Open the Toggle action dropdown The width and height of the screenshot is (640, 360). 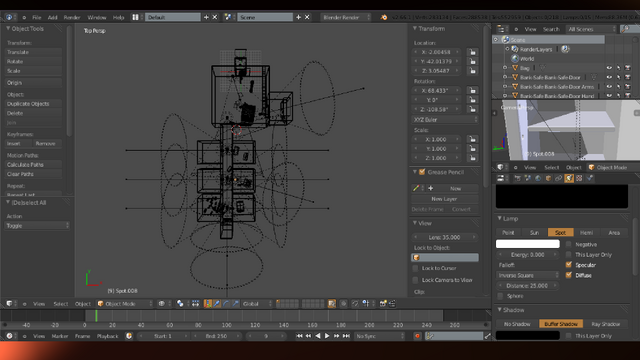[37, 225]
